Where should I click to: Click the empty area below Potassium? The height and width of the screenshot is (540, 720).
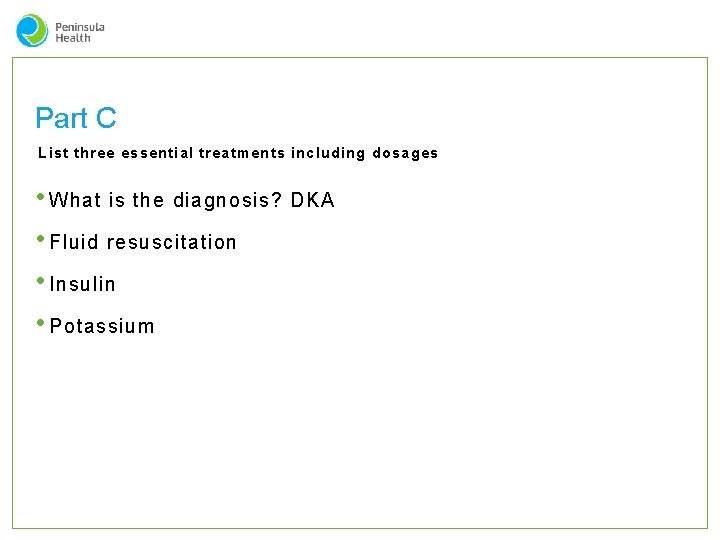coord(360,430)
